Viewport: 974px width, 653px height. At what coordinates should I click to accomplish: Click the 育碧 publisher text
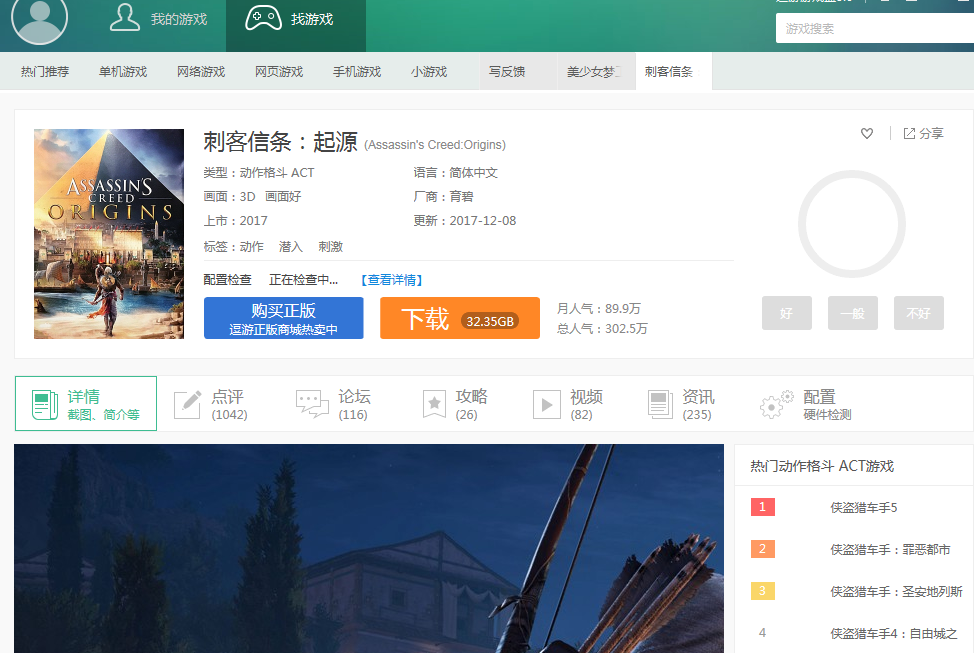(462, 197)
